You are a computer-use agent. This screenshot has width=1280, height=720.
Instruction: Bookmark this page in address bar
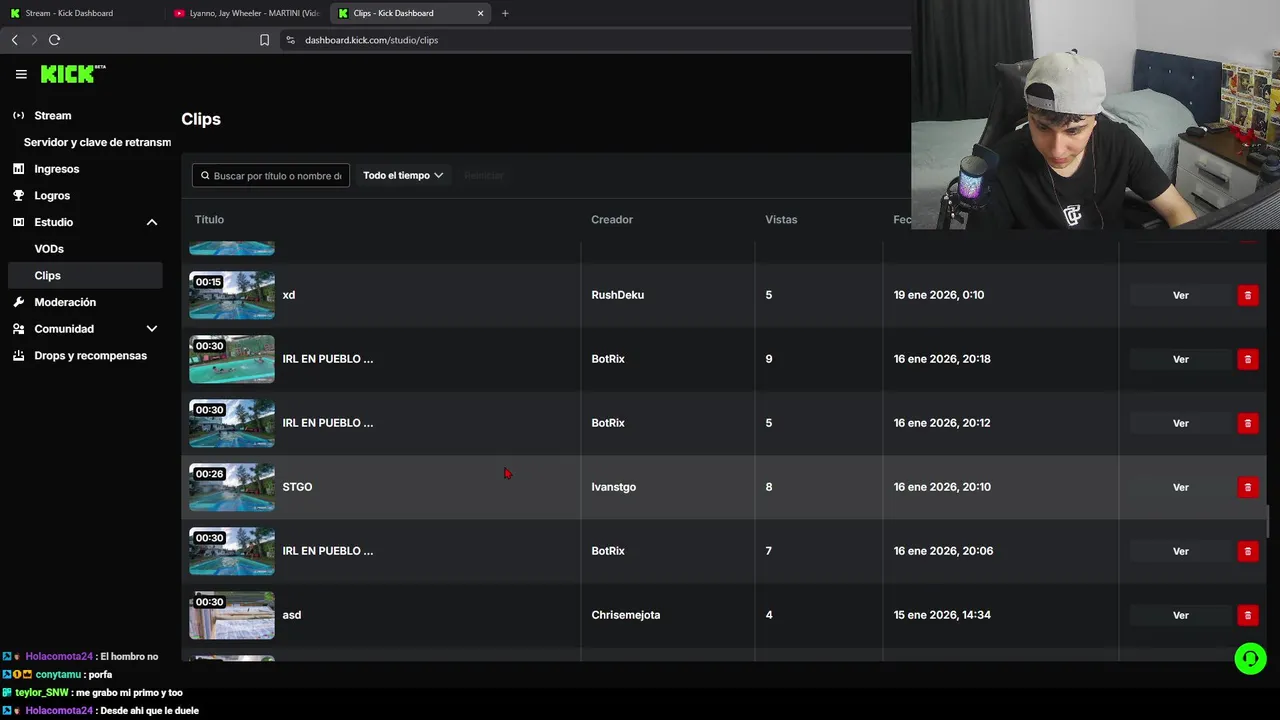pos(264,40)
